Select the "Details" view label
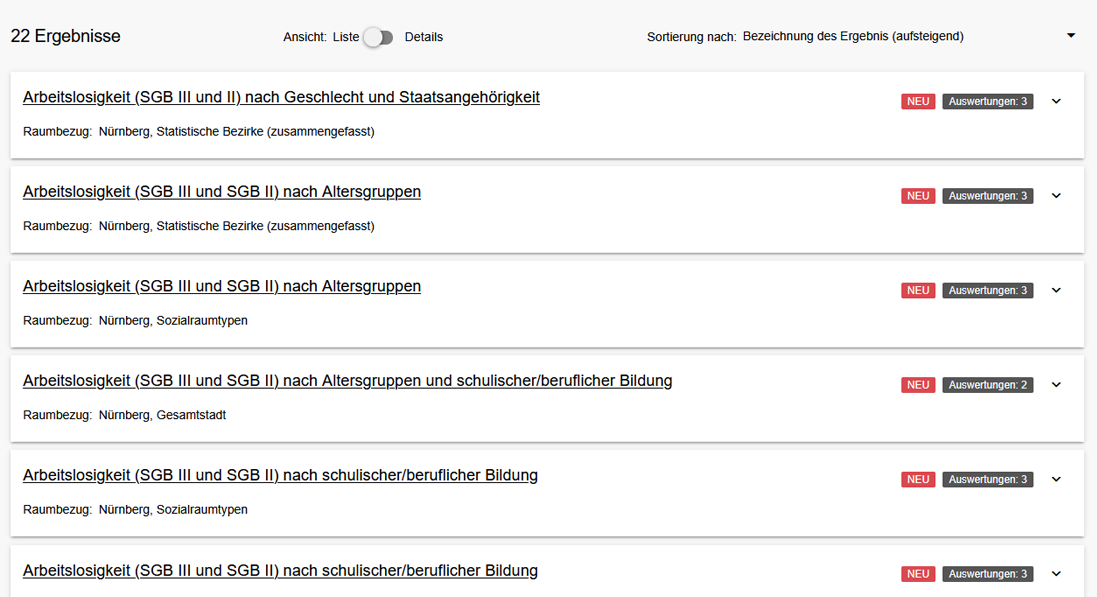 424,37
